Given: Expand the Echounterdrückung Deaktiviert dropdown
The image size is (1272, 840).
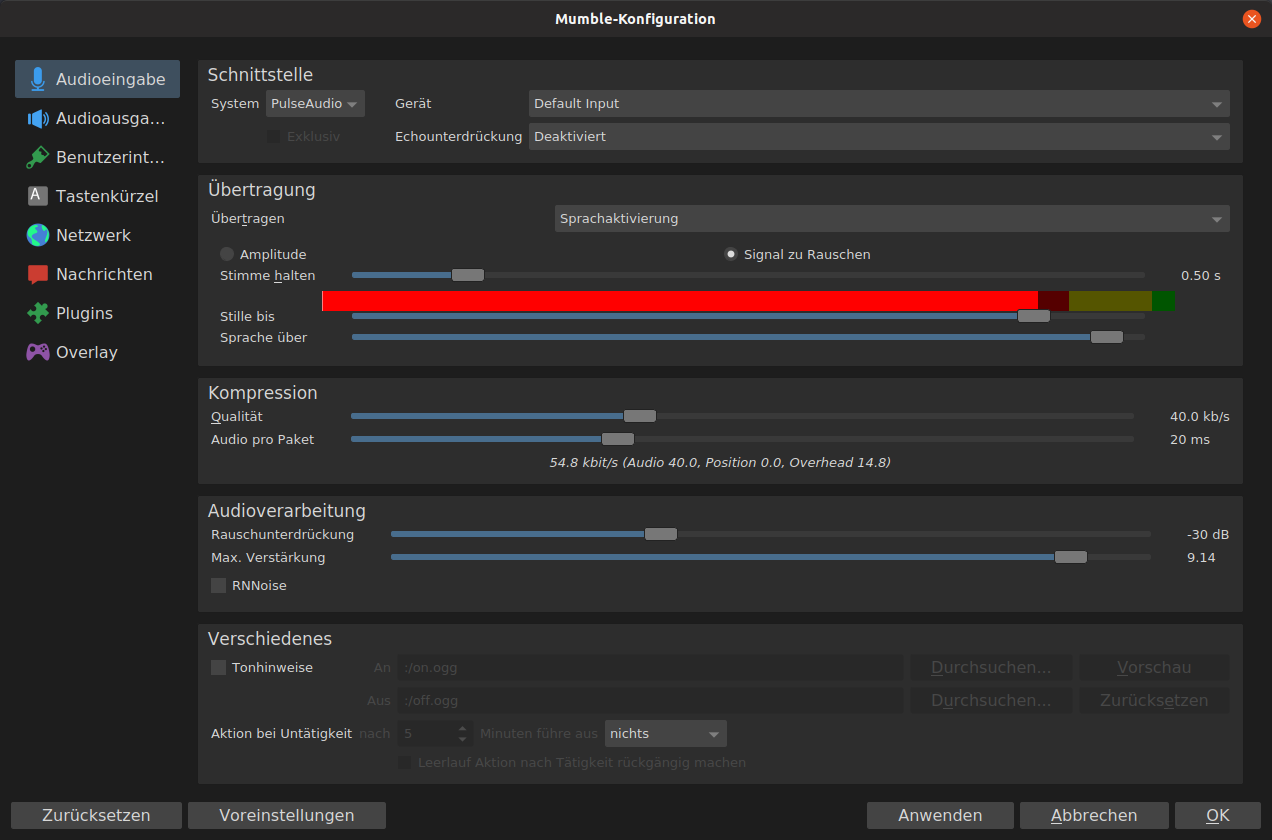Looking at the screenshot, I should click(x=878, y=137).
